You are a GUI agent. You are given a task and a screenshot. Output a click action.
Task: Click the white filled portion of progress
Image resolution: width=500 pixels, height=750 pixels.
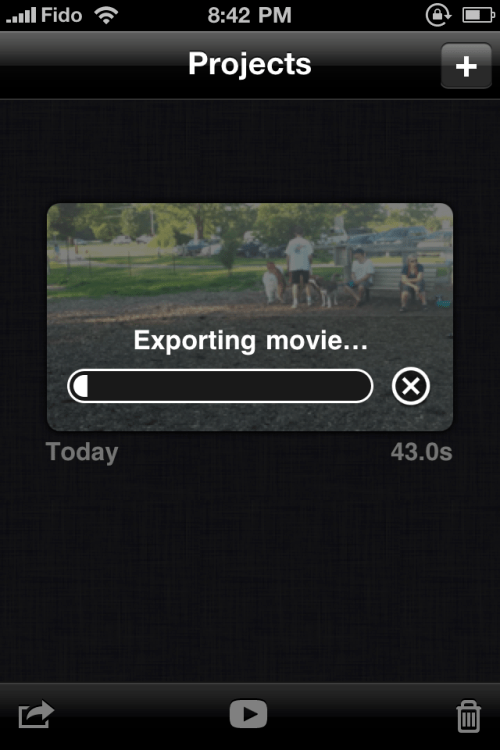click(81, 386)
